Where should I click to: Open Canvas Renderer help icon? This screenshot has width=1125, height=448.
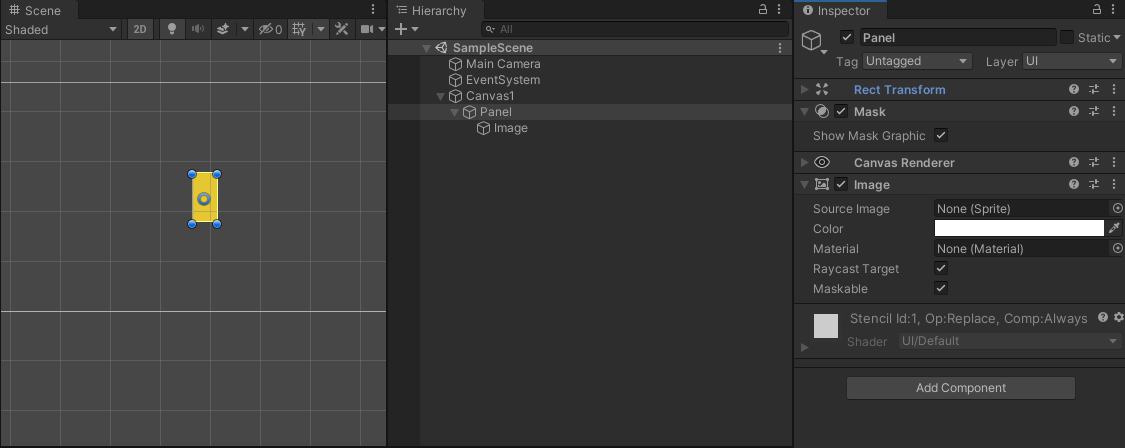point(1073,162)
